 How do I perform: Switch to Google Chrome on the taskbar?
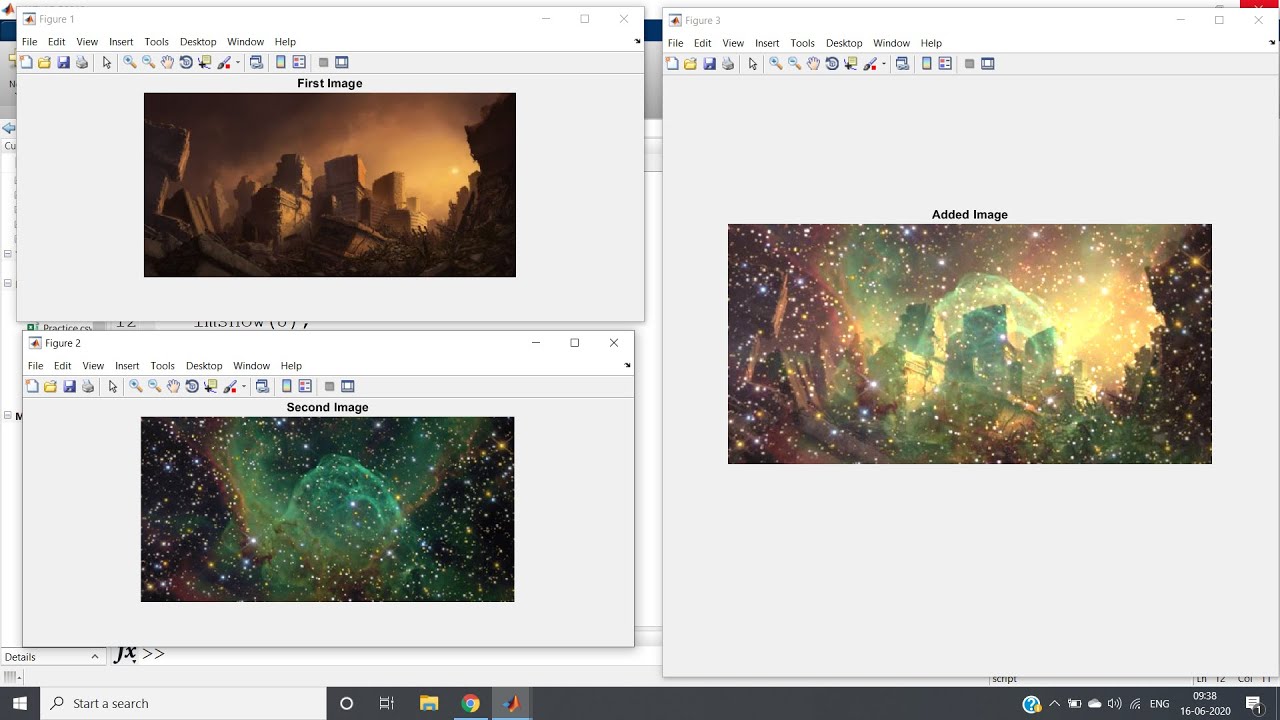click(470, 703)
